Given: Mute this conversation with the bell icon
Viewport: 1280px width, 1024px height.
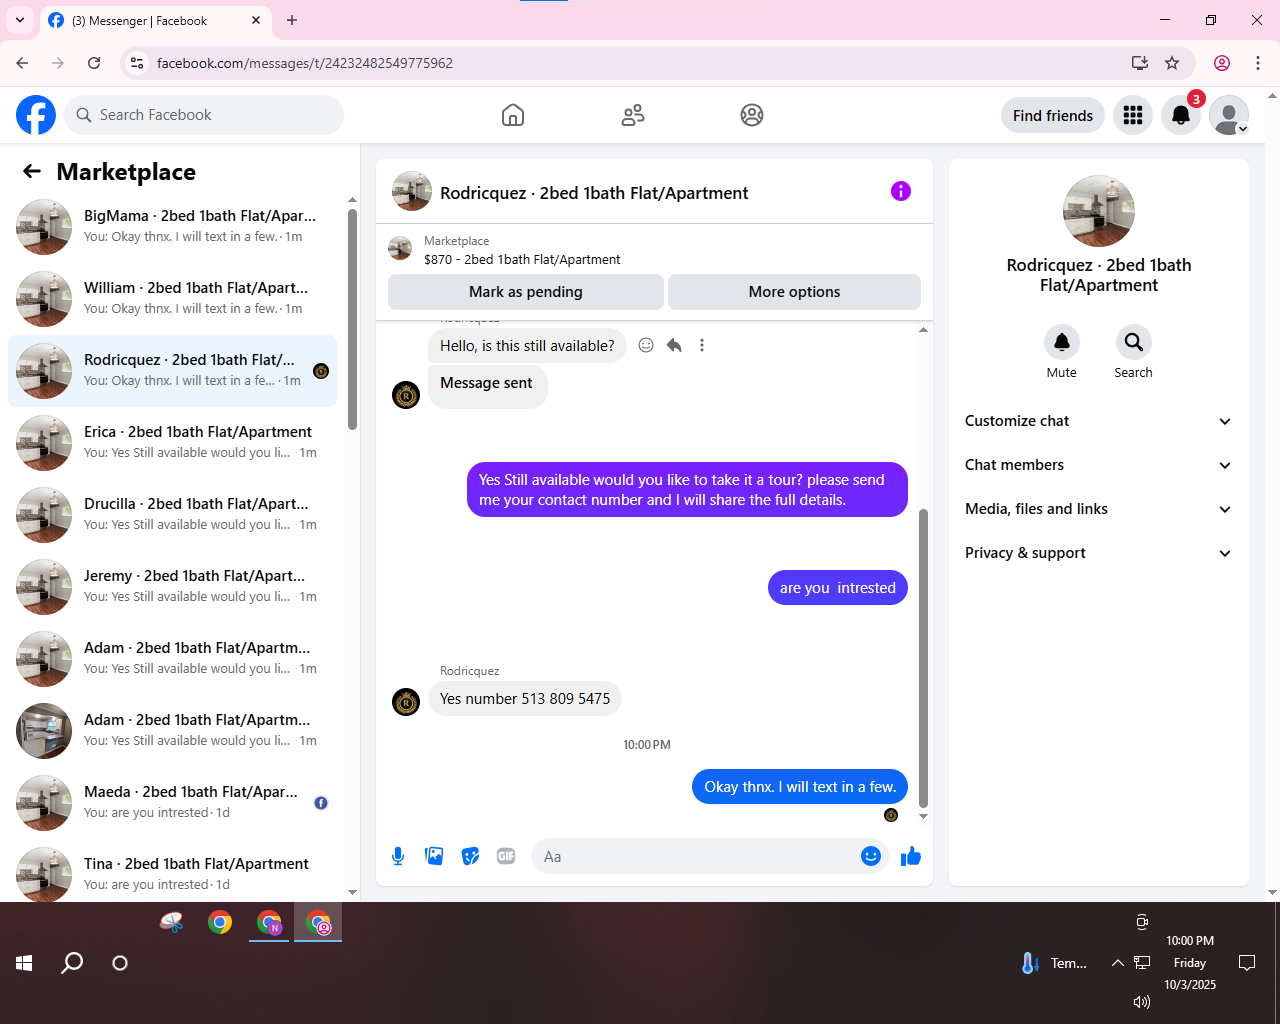Looking at the screenshot, I should tap(1062, 342).
